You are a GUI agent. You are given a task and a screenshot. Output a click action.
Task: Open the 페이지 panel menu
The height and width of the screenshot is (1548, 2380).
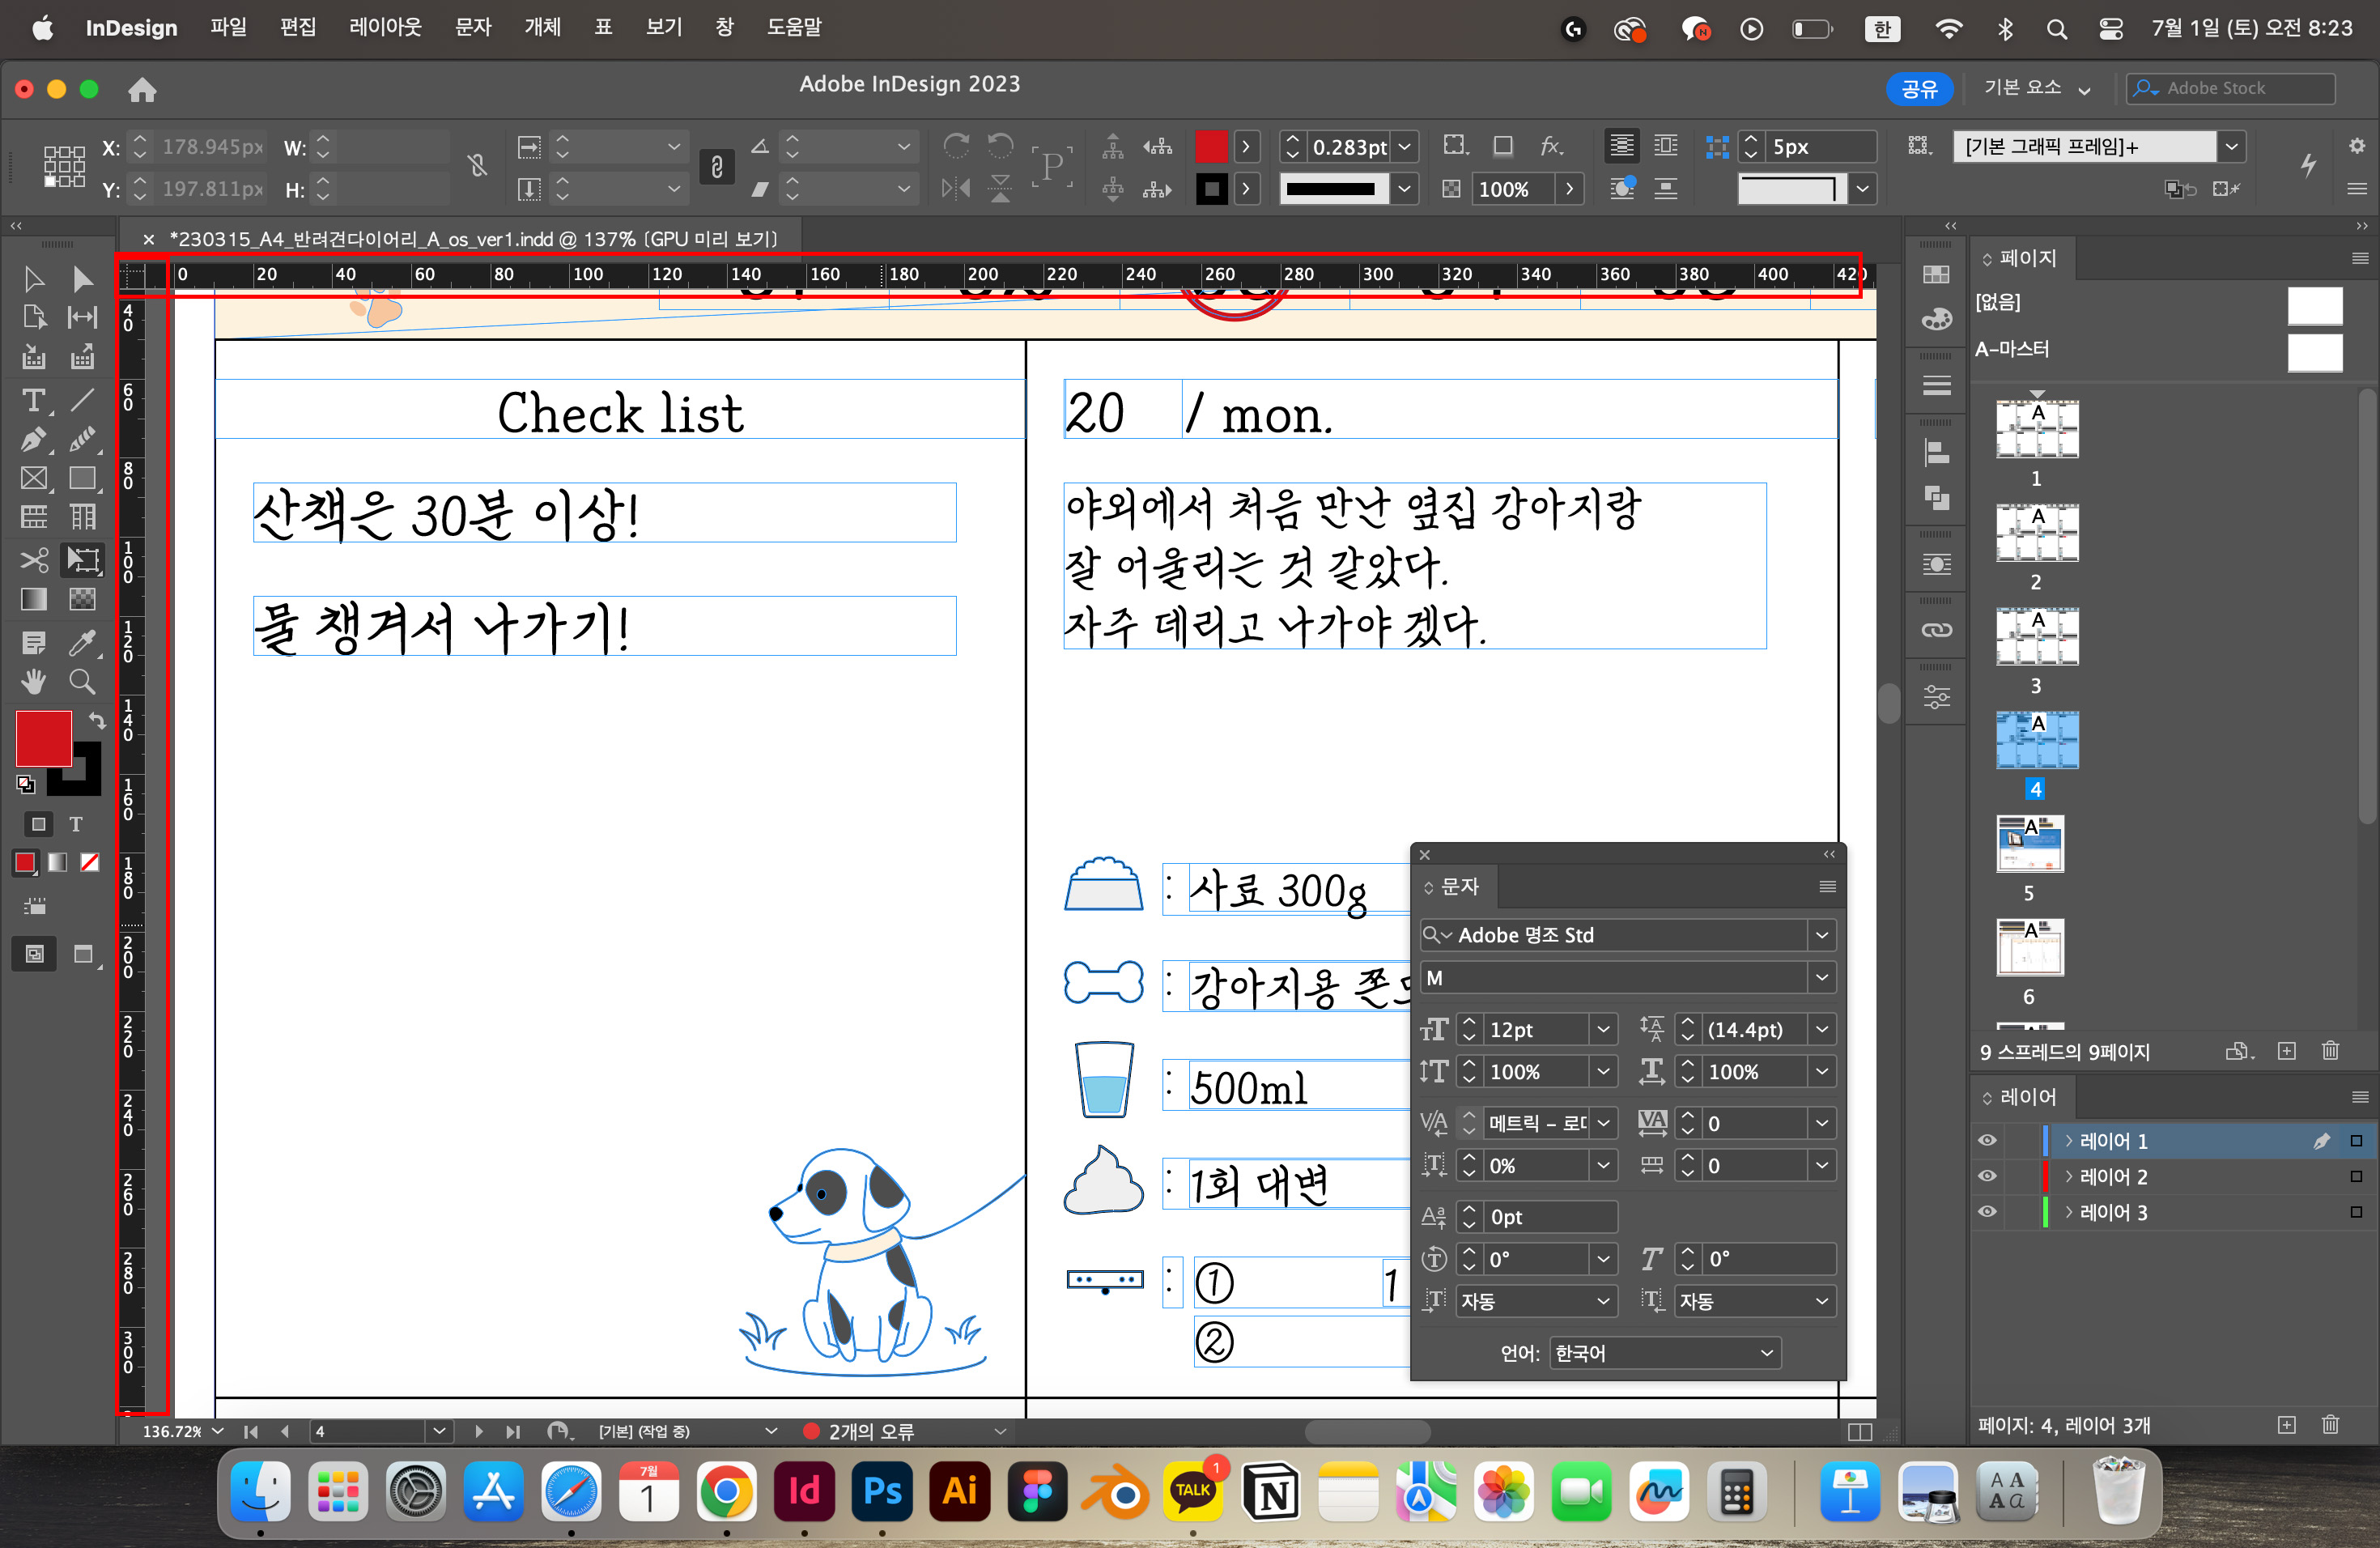pos(2359,259)
